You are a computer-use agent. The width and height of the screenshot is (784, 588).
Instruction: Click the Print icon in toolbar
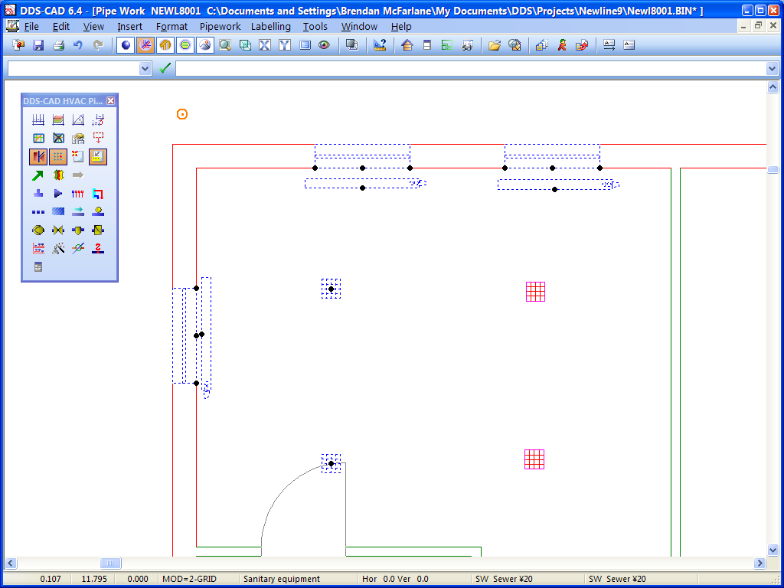point(58,46)
